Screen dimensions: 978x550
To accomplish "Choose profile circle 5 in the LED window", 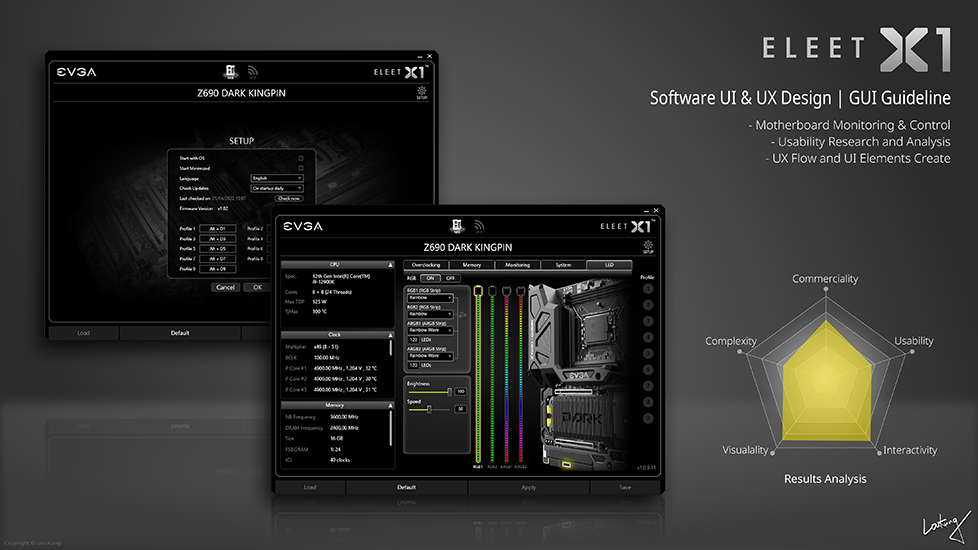I will pos(648,354).
